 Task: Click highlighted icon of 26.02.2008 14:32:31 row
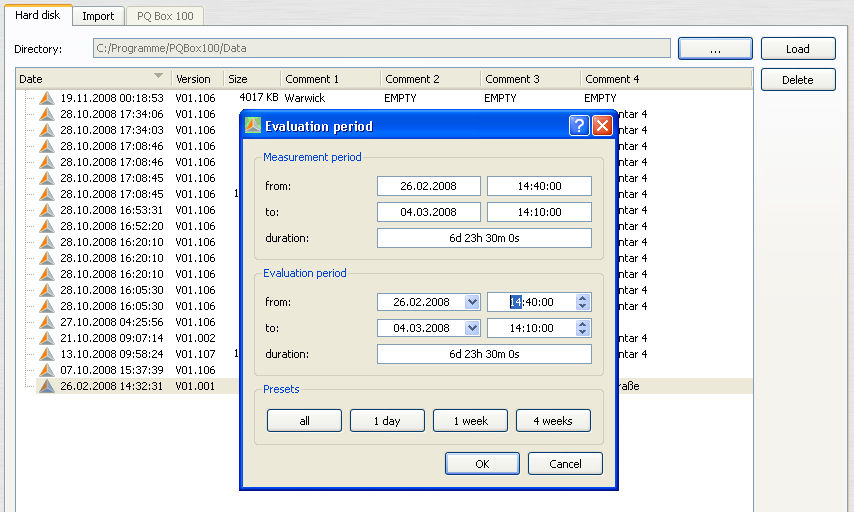(47, 386)
